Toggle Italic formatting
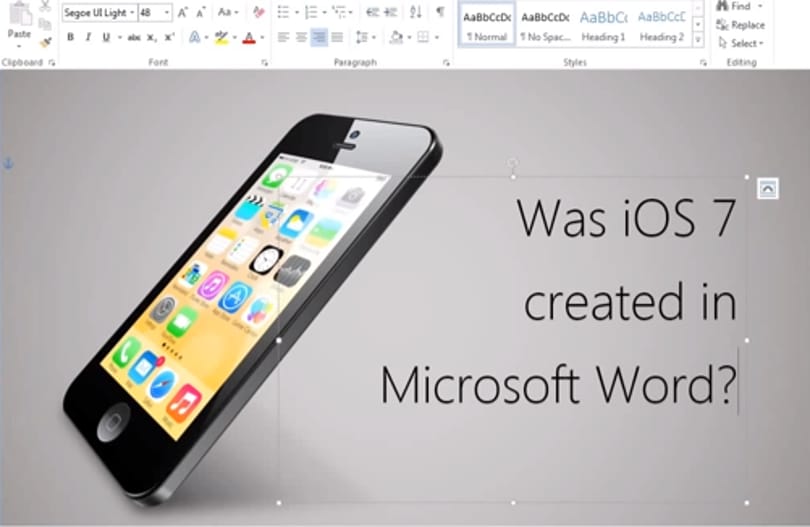The width and height of the screenshot is (810, 527). coord(88,37)
